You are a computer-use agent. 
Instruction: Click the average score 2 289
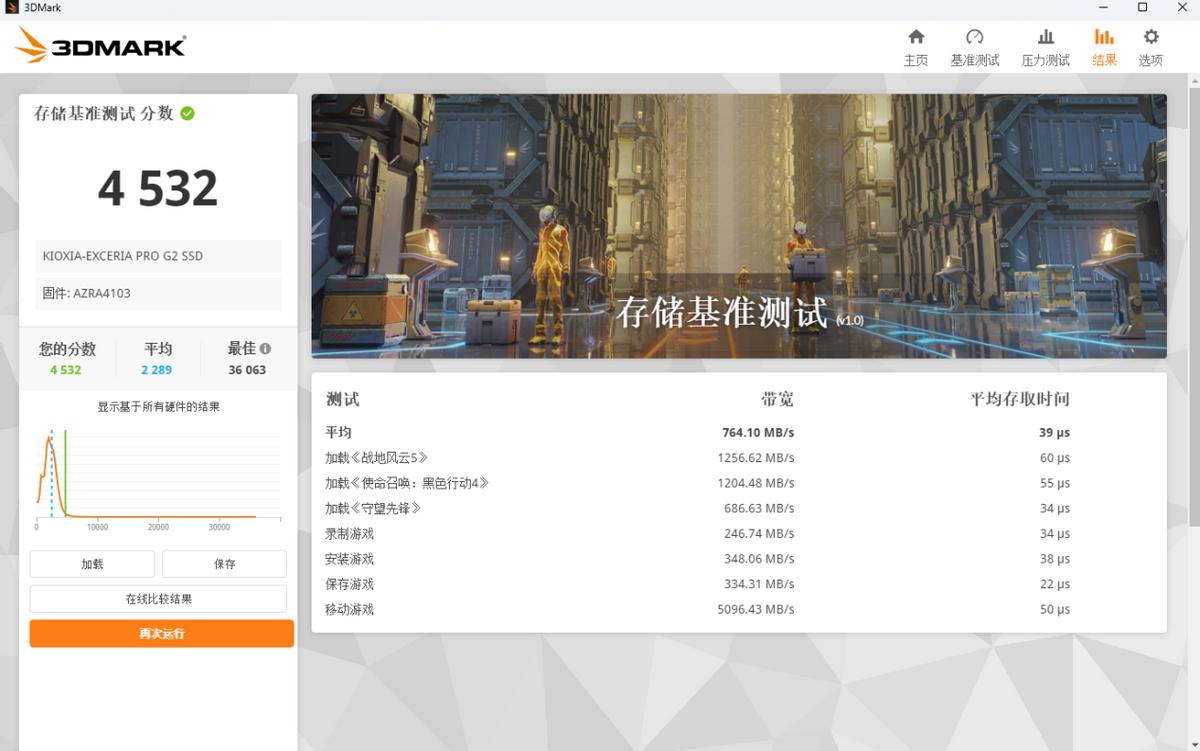pyautogui.click(x=156, y=369)
